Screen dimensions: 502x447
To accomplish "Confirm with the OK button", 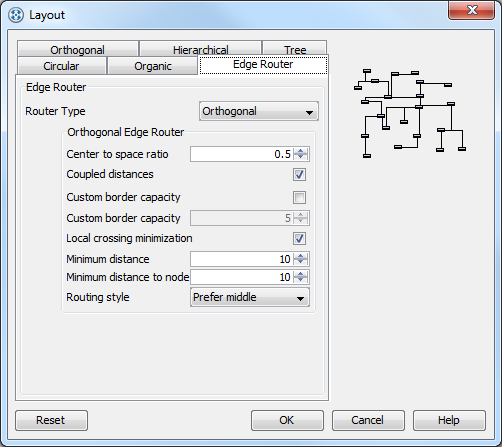I will pyautogui.click(x=287, y=420).
